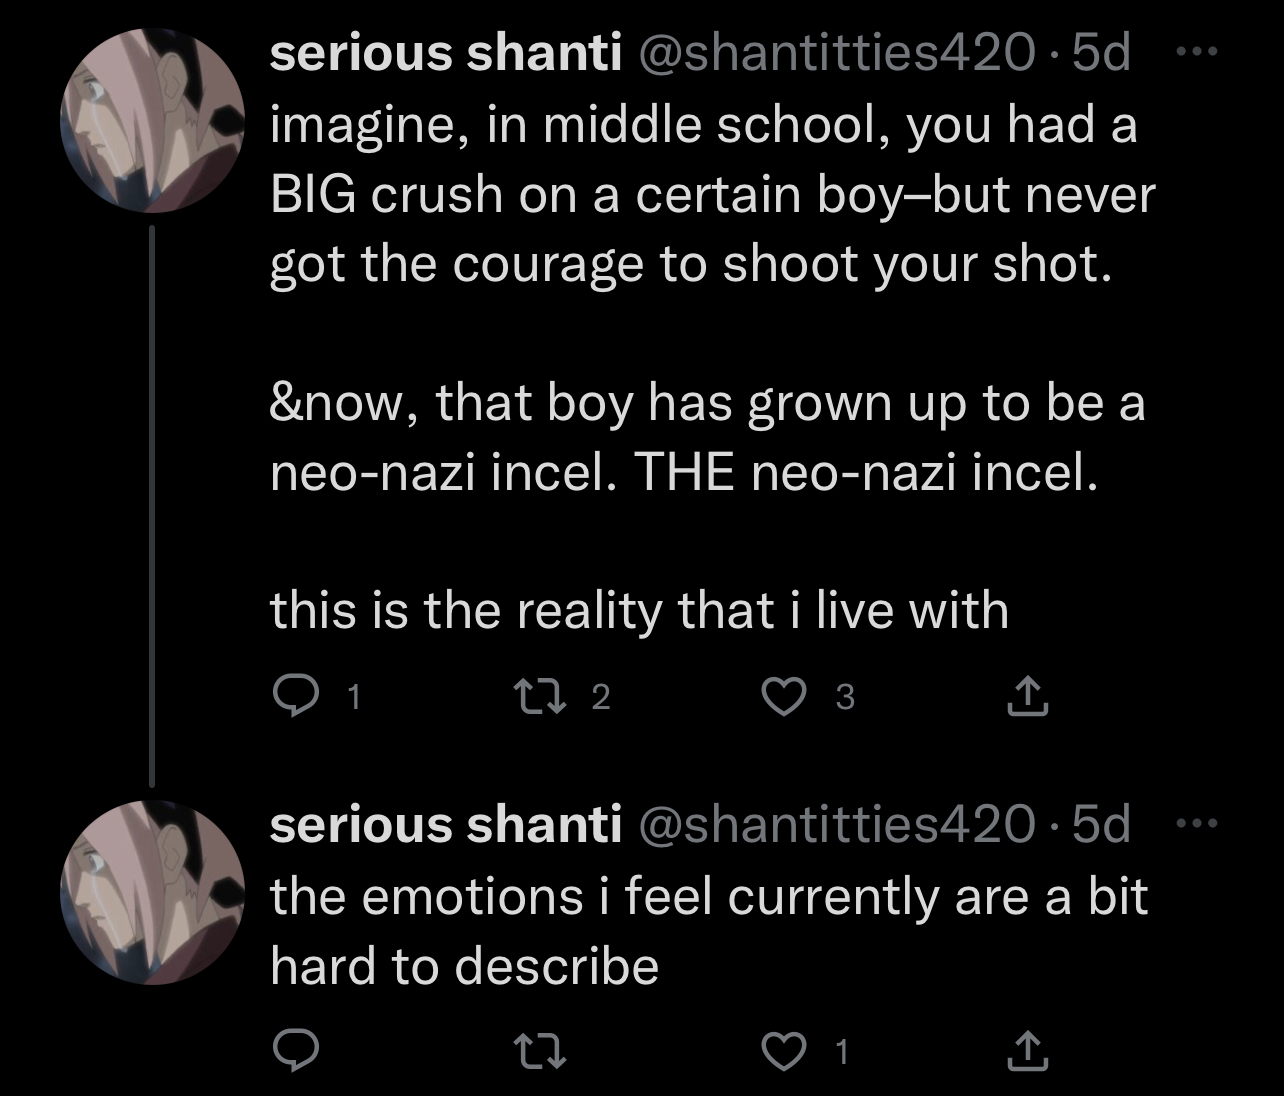Open serious shanti profile from first tweet name
Viewport: 1284px width, 1096px height.
click(446, 52)
